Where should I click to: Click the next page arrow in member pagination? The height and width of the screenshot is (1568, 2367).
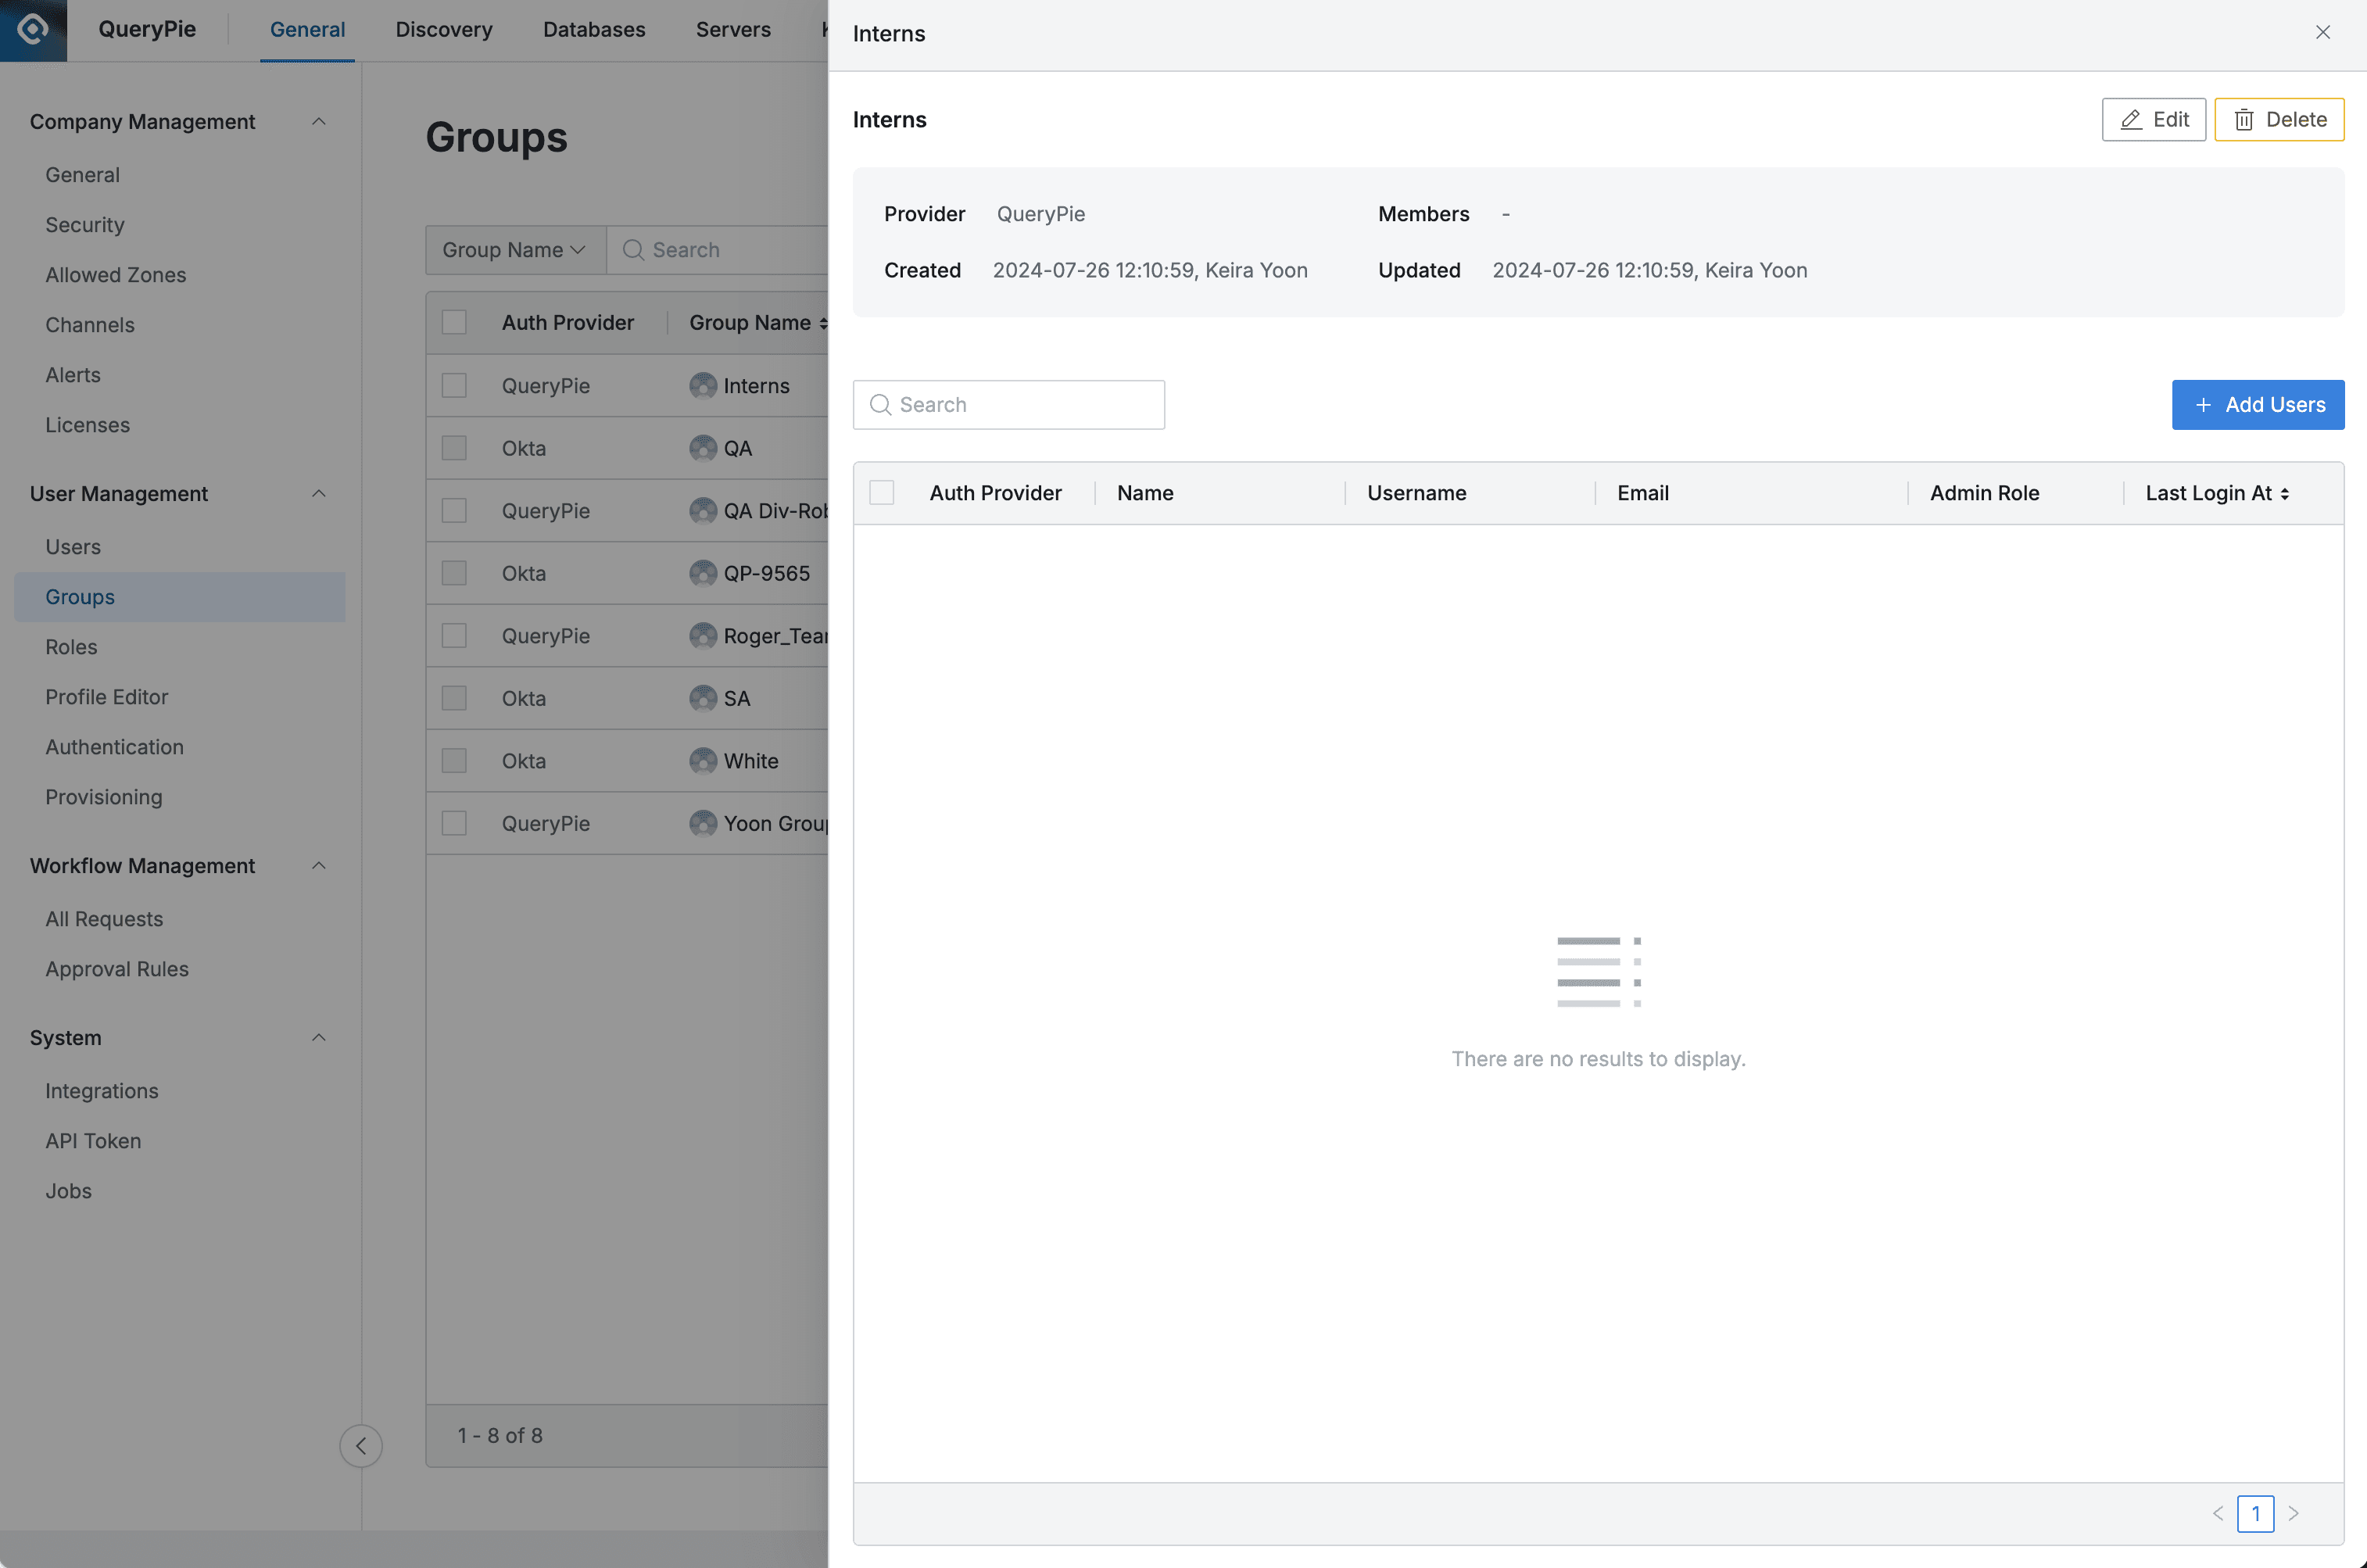2294,1513
